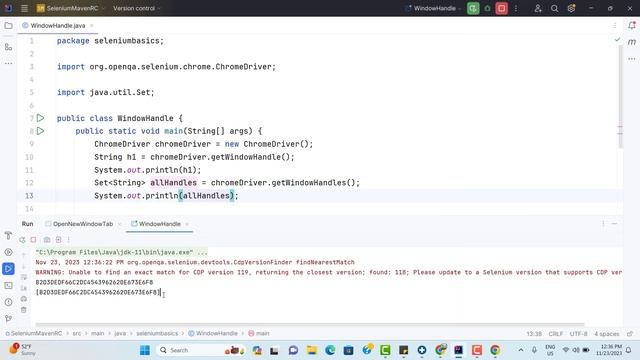
Task: Open Run panel options menu
Action: (x=603, y=224)
